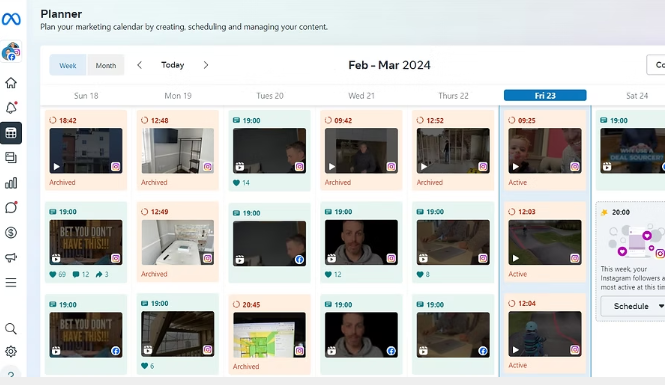Open Ads megaphone icon

[x=11, y=257]
